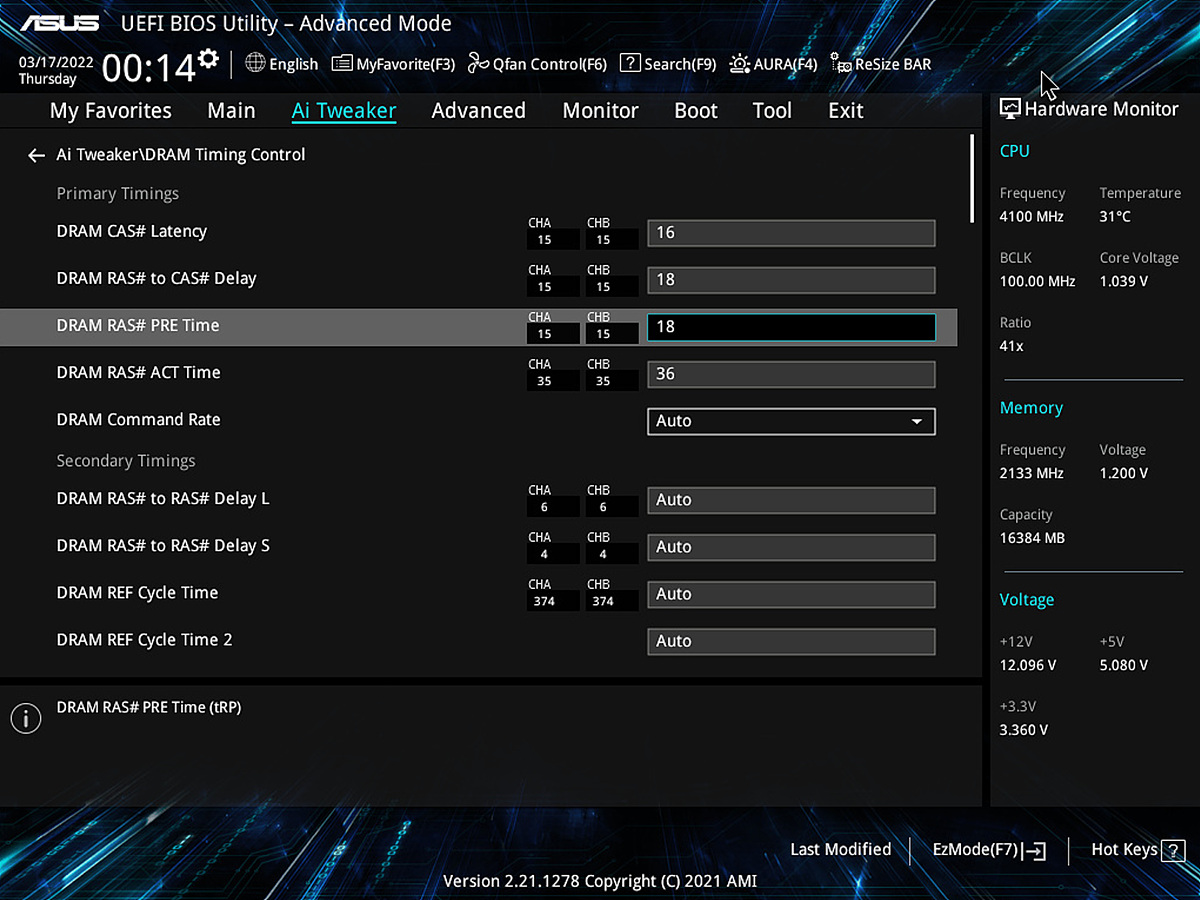Click the Core Voltage 1.039 V reading
The image size is (1200, 900).
(1124, 281)
